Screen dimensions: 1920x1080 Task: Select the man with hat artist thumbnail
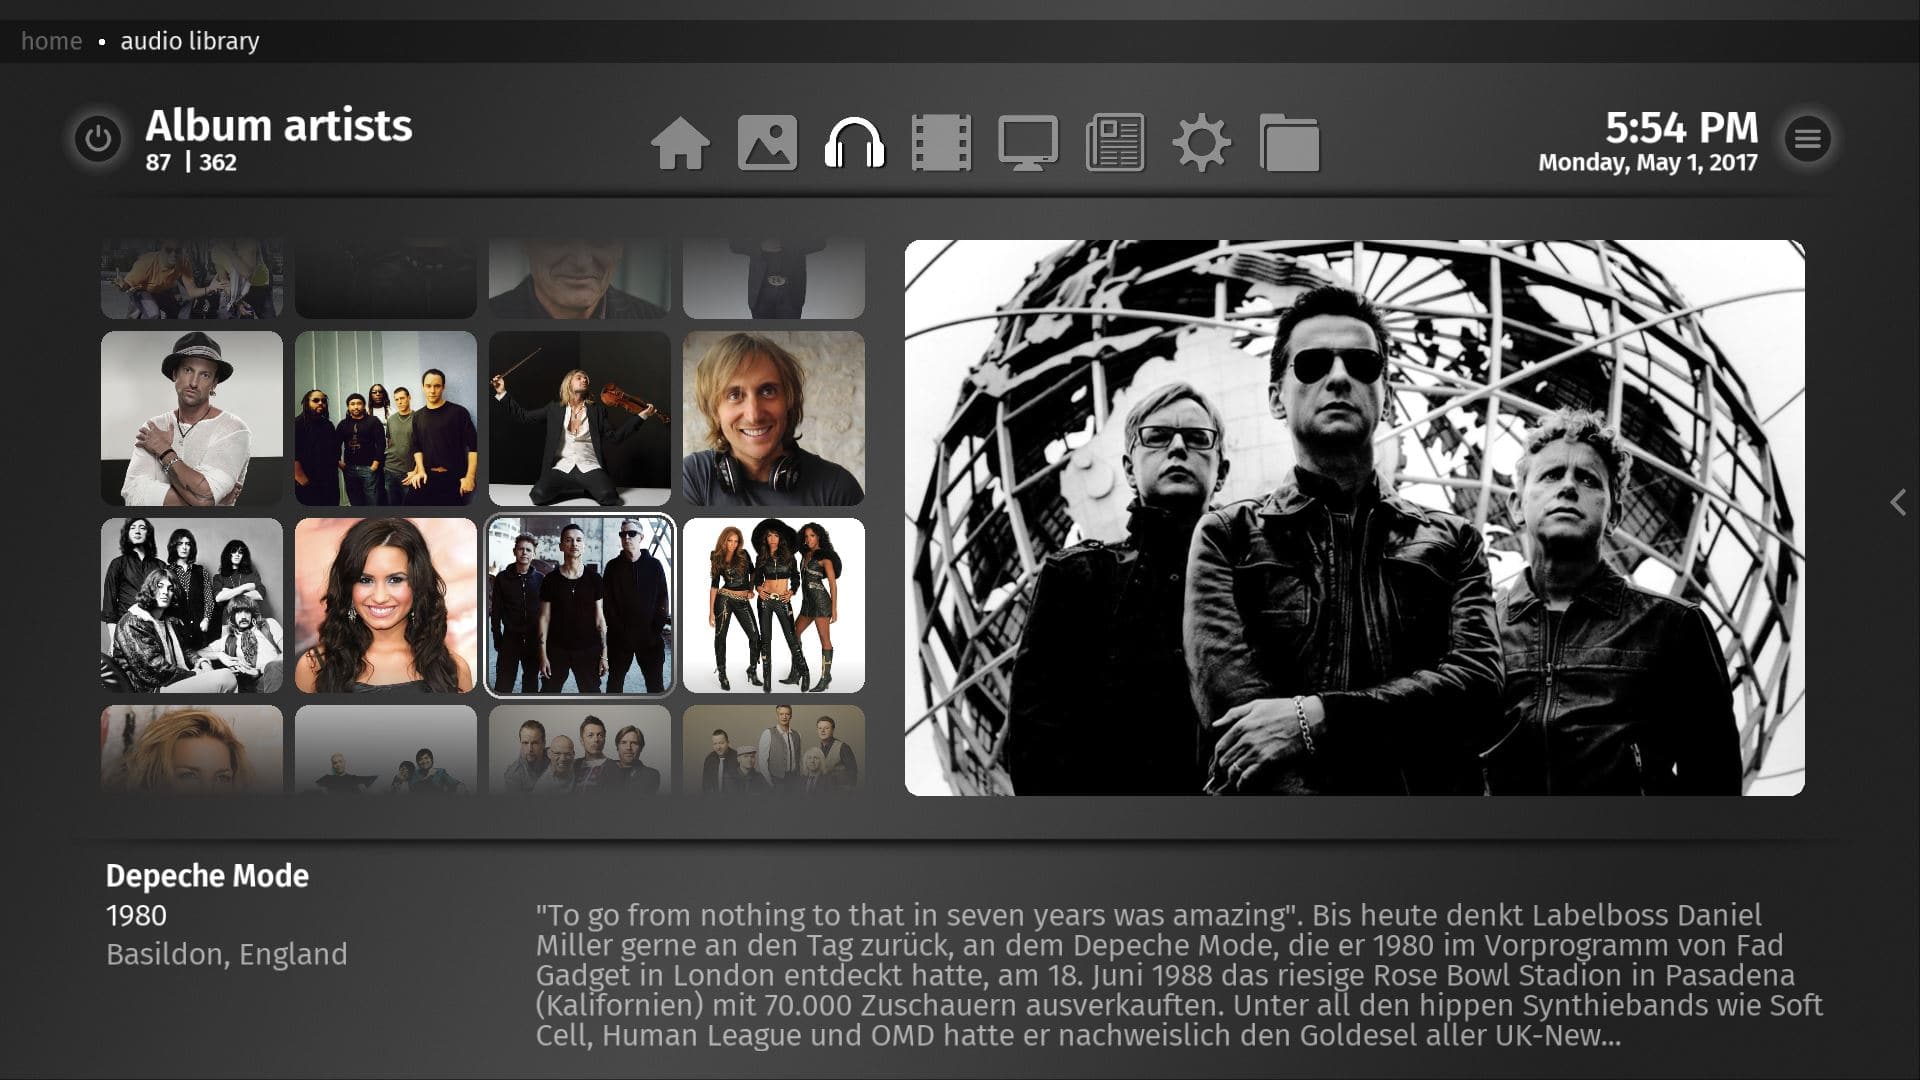(192, 418)
